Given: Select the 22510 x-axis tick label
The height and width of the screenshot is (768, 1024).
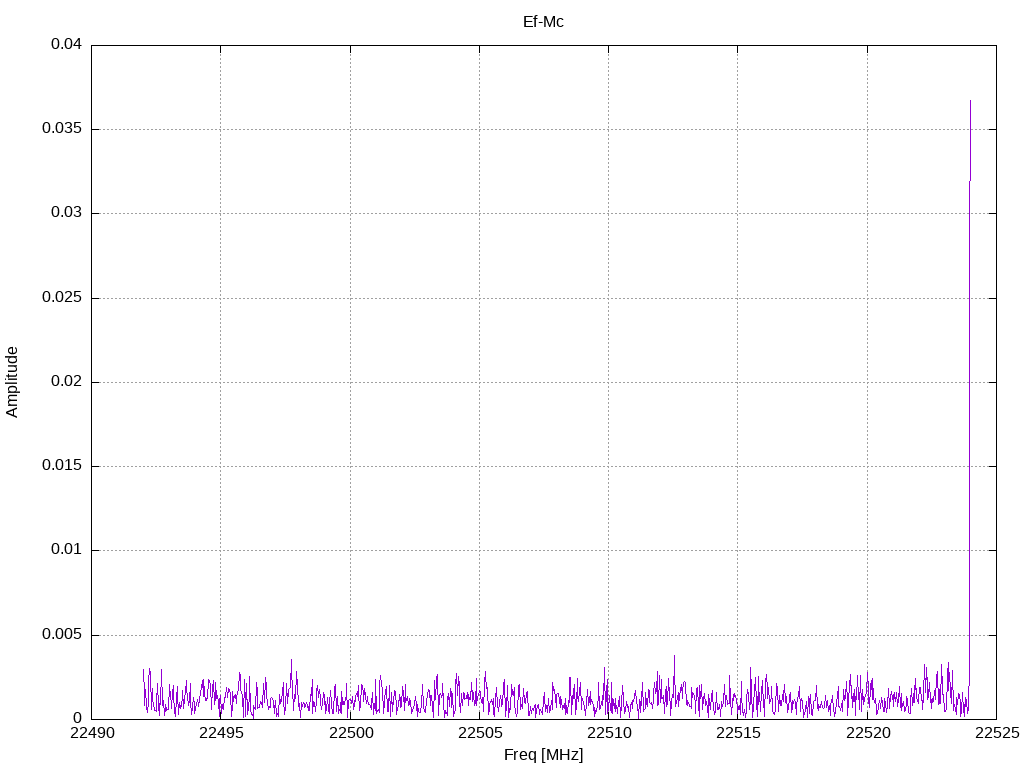Looking at the screenshot, I should click(x=608, y=733).
